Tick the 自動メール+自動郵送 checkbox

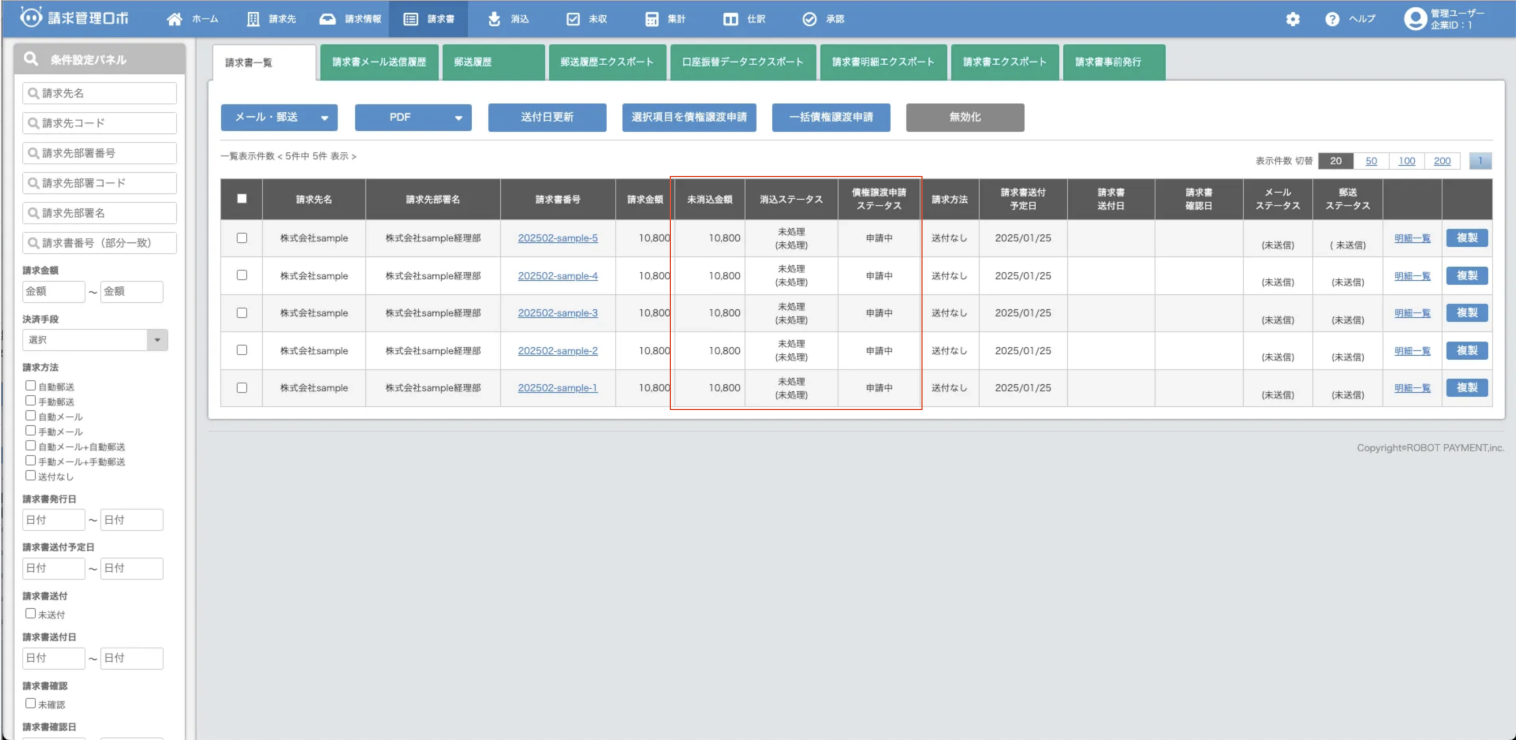click(31, 446)
